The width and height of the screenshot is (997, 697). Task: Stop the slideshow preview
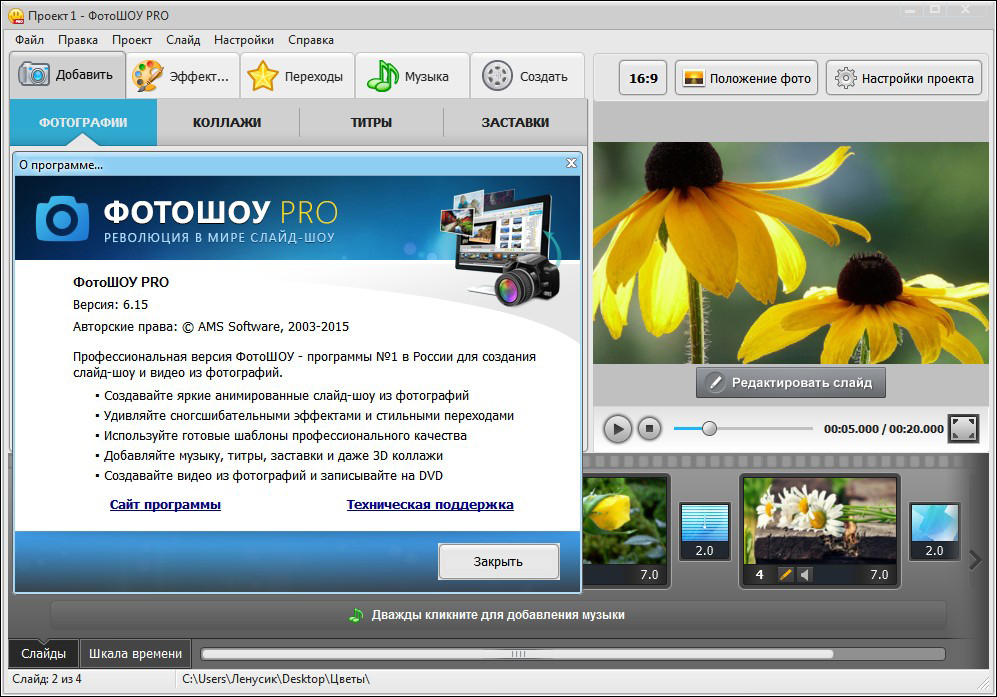click(649, 429)
